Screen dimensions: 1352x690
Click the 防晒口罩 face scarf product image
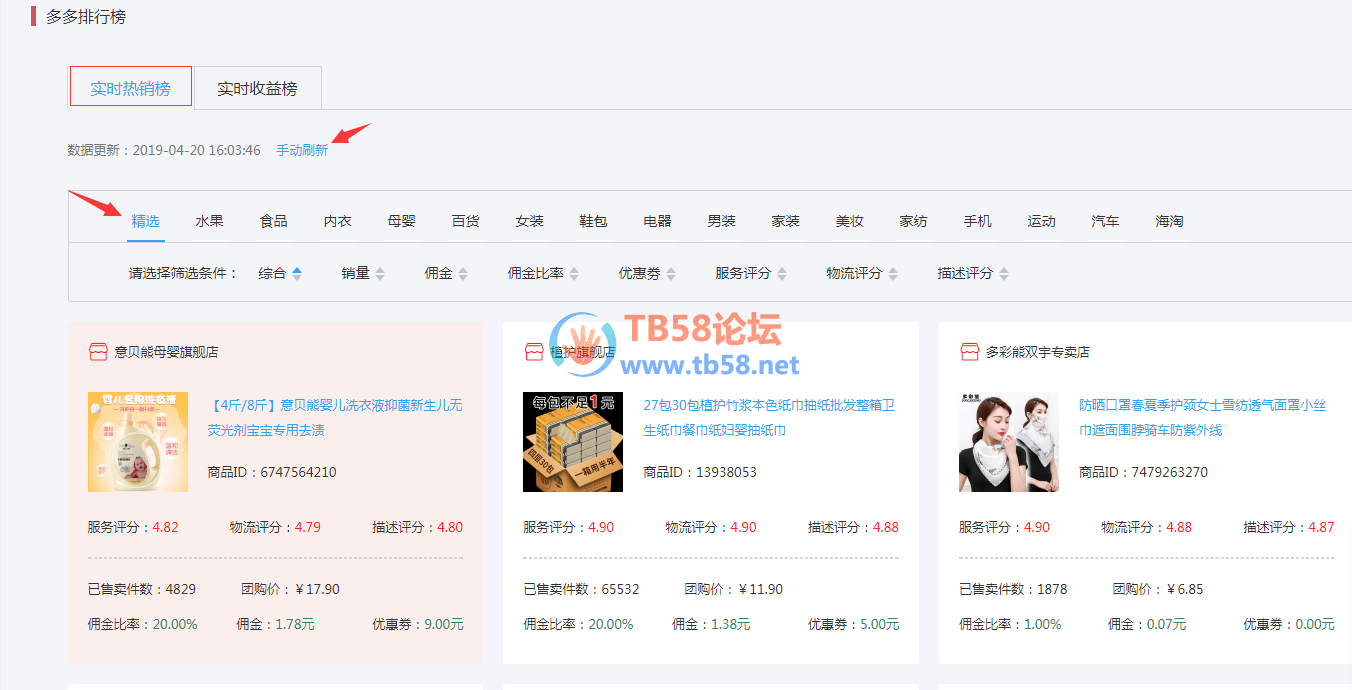click(x=1009, y=442)
